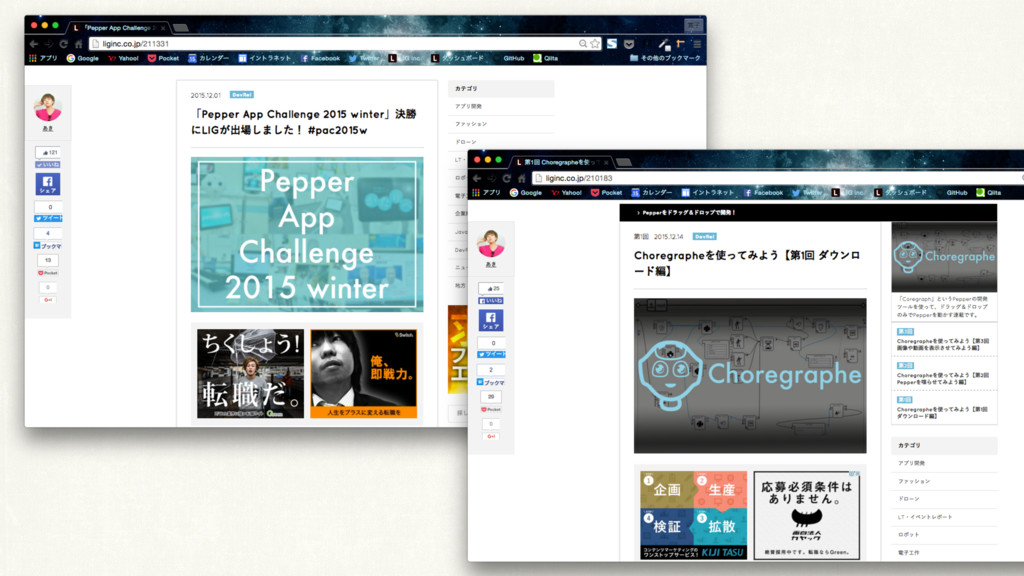Click Home icon in Pepper App Challenge window

point(78,44)
